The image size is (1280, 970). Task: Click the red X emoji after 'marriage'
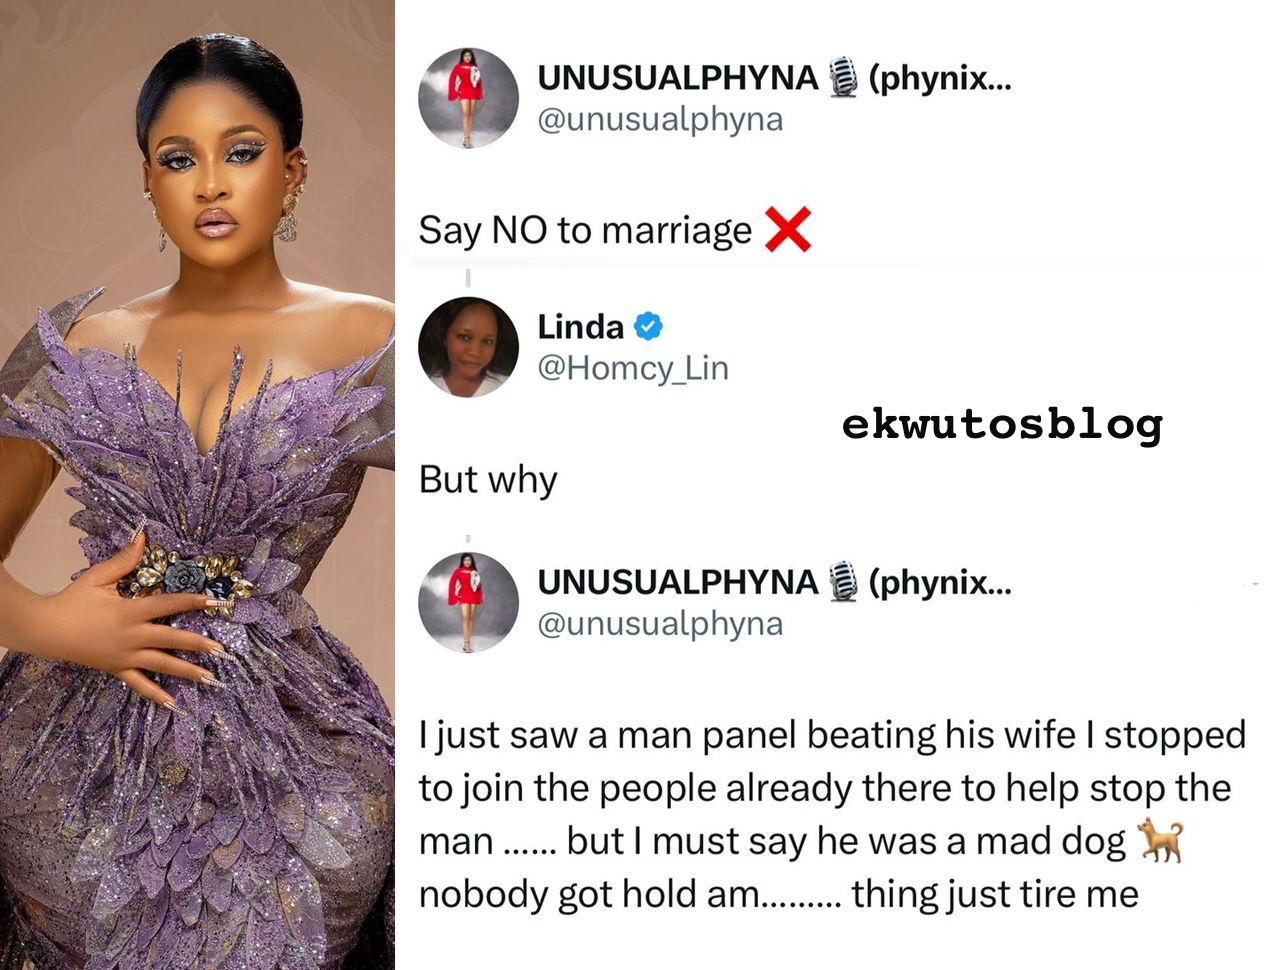tap(787, 229)
